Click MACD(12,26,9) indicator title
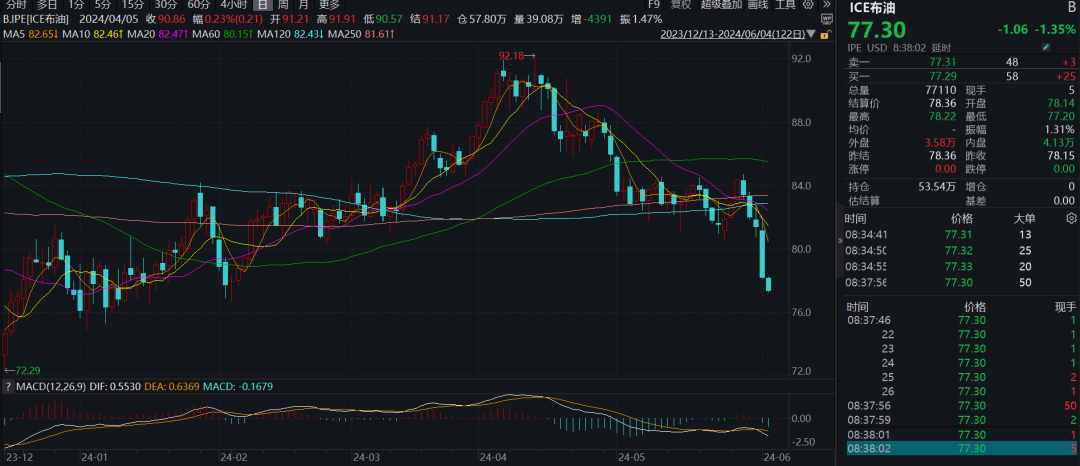 [50, 386]
